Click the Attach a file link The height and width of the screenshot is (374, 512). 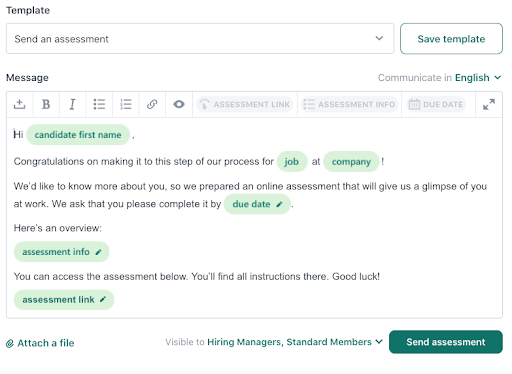pyautogui.click(x=40, y=343)
